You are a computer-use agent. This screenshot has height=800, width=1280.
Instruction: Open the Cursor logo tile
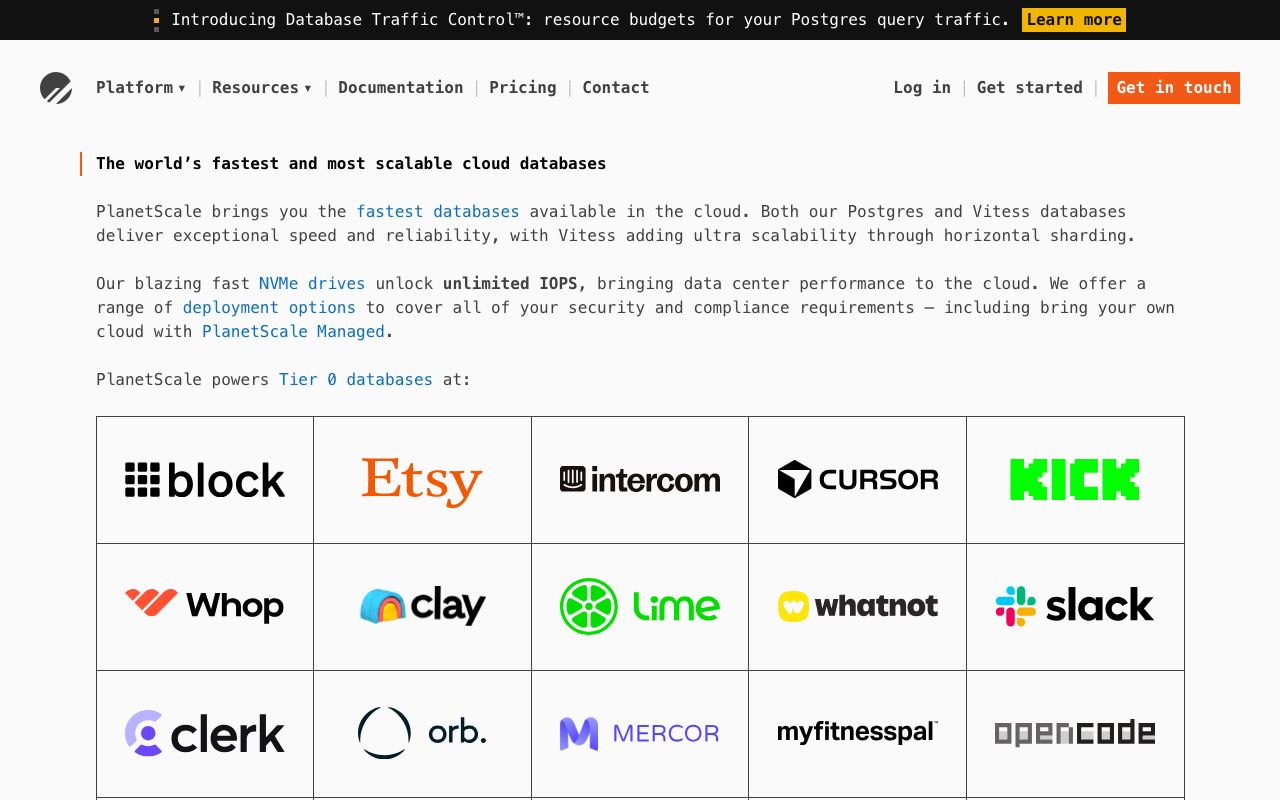click(x=857, y=480)
